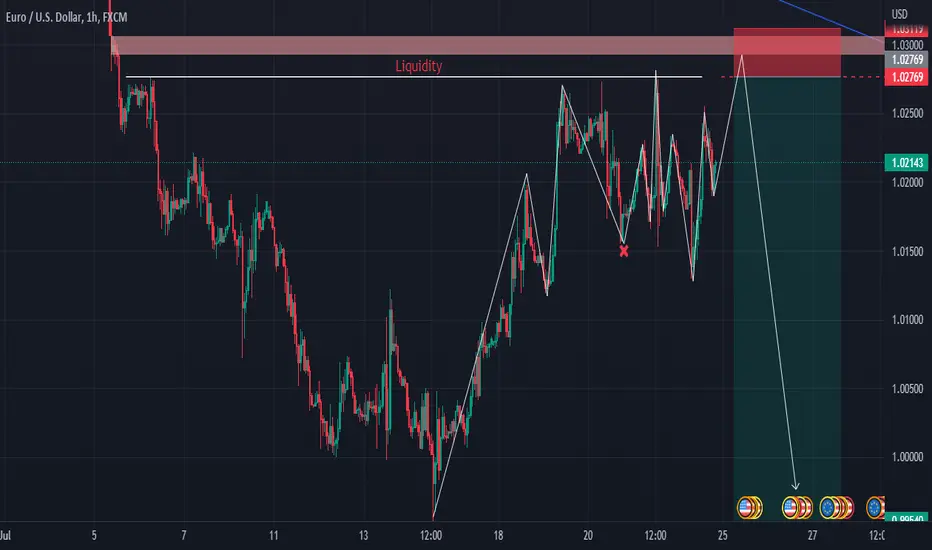Select the blue trend line at top right
This screenshot has height=550, width=932.
(x=830, y=20)
